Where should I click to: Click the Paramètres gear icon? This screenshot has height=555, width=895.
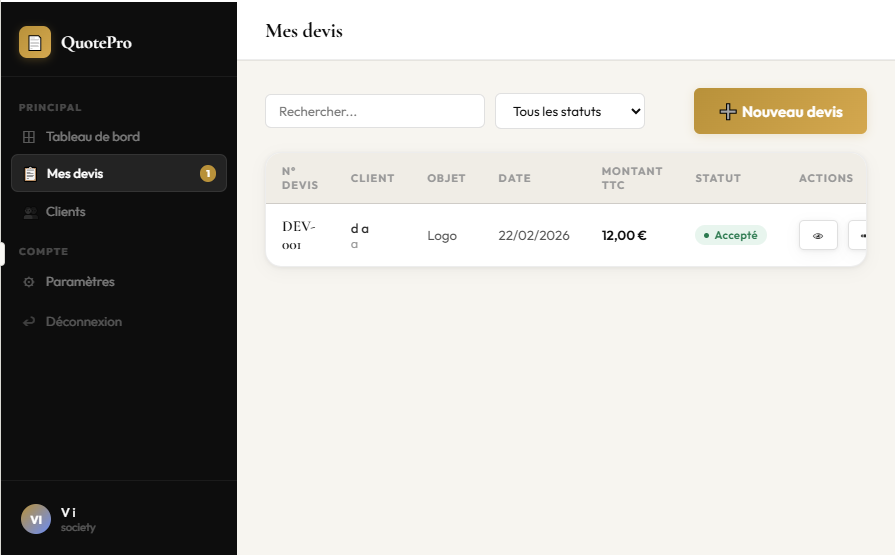coord(29,282)
